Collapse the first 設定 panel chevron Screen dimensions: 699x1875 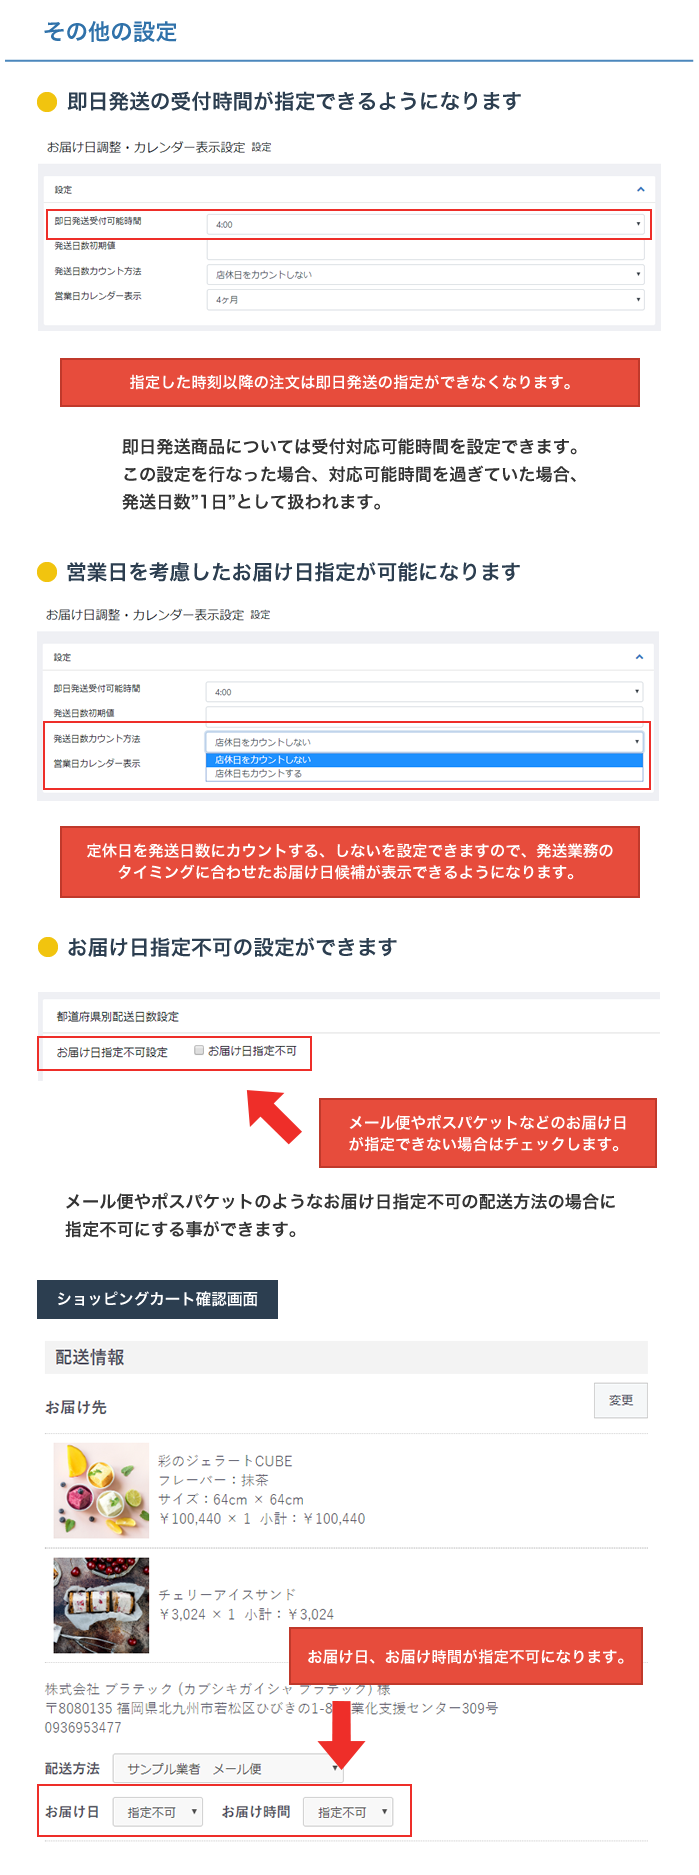[x=640, y=189]
